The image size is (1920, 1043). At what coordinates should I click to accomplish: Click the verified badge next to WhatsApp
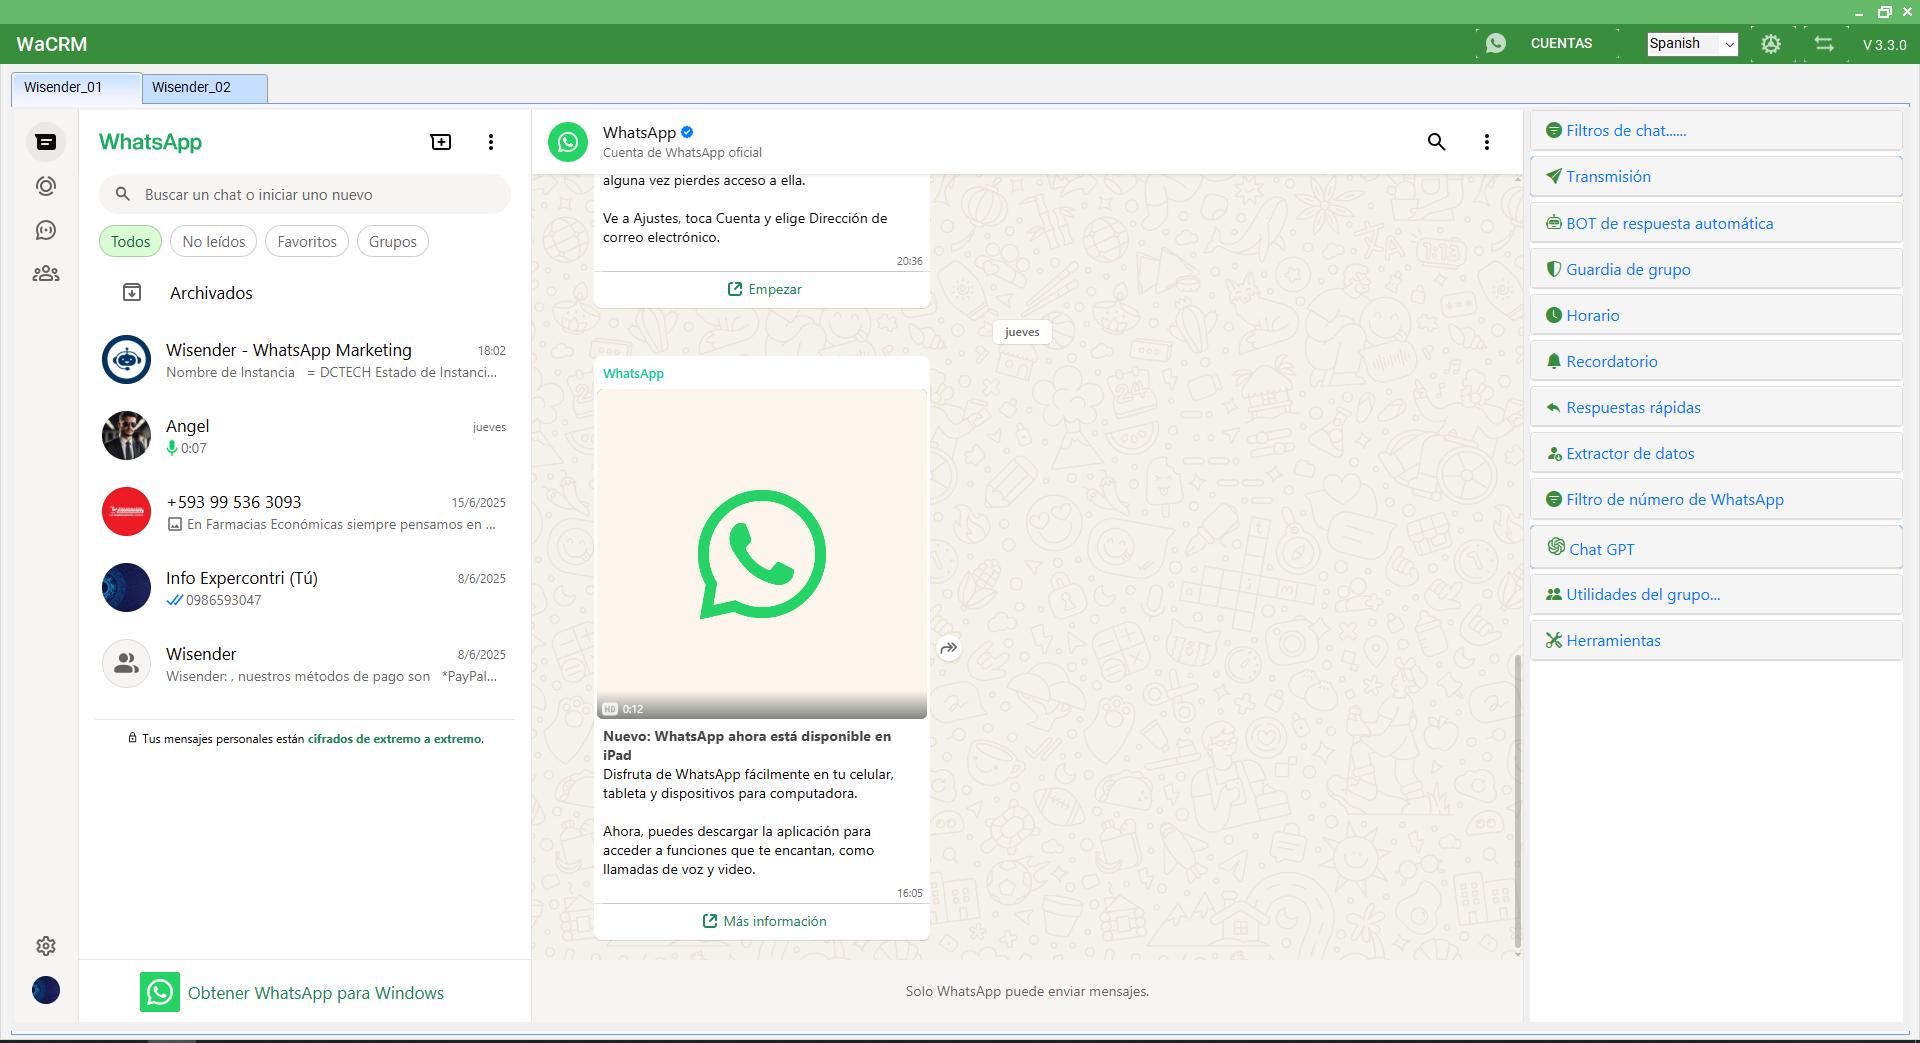point(687,132)
